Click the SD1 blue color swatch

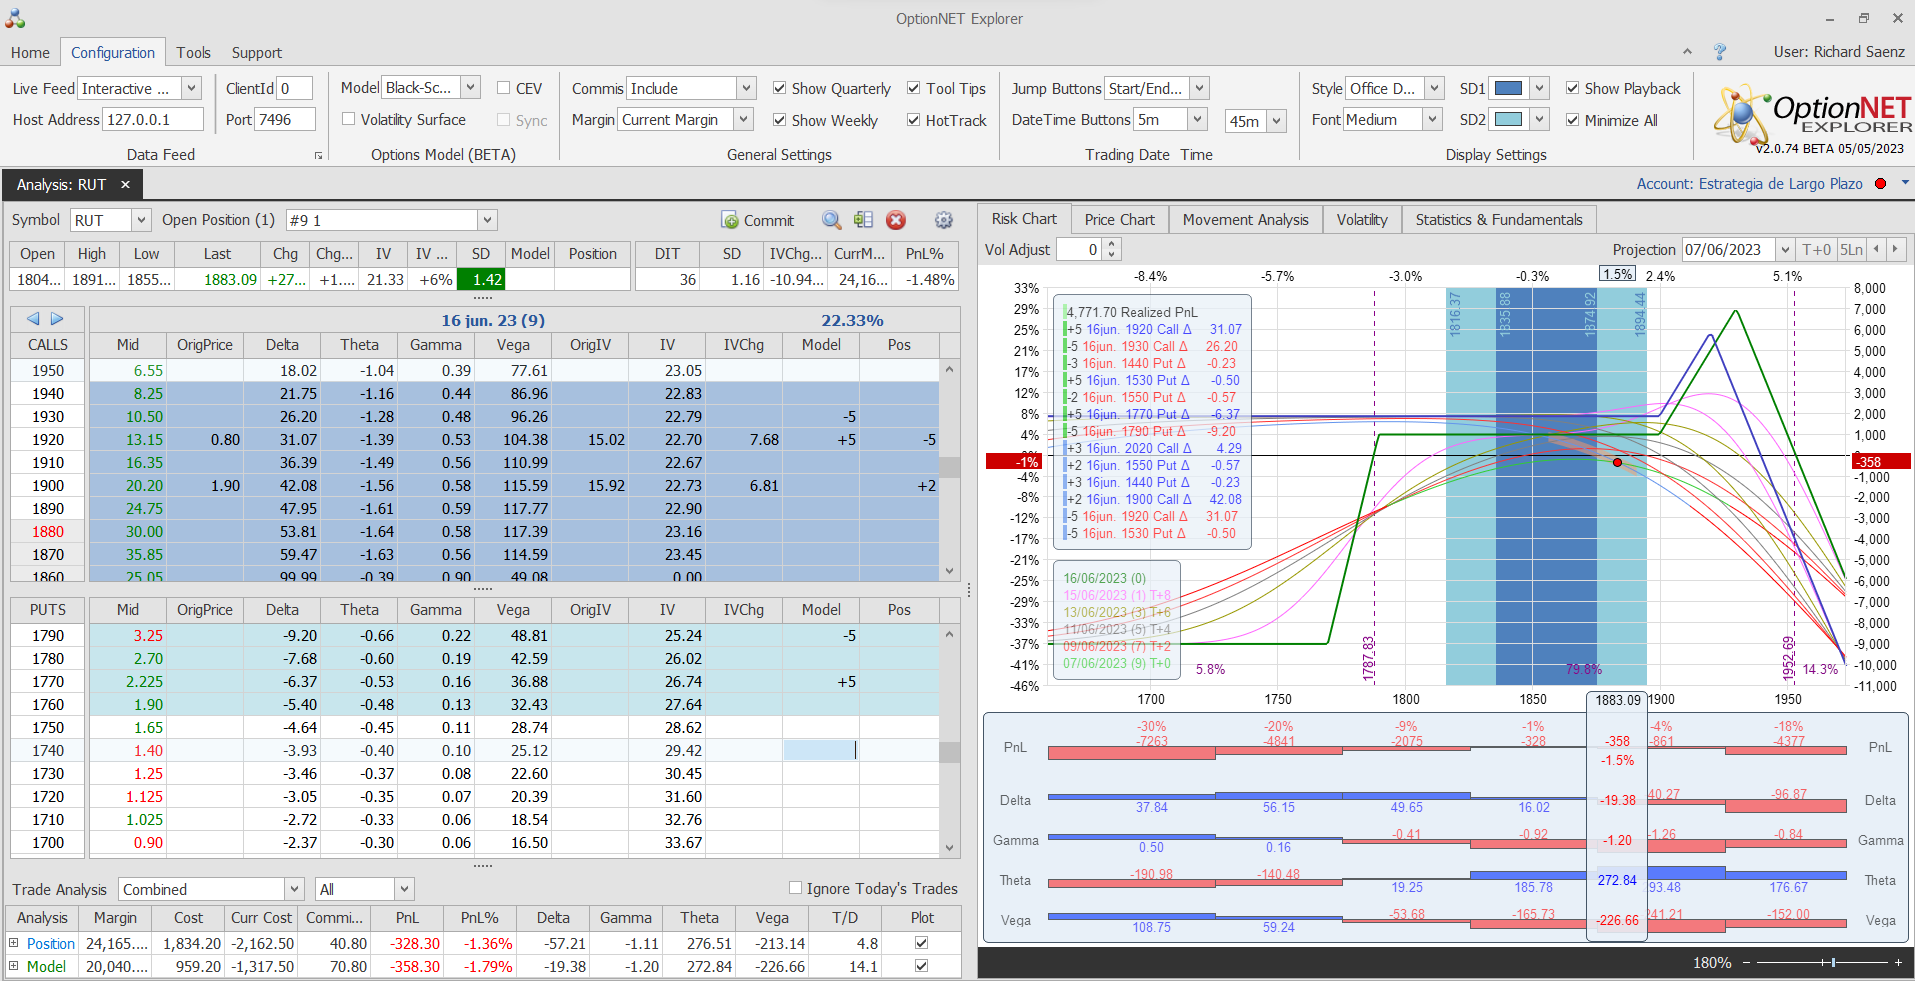pyautogui.click(x=1508, y=88)
